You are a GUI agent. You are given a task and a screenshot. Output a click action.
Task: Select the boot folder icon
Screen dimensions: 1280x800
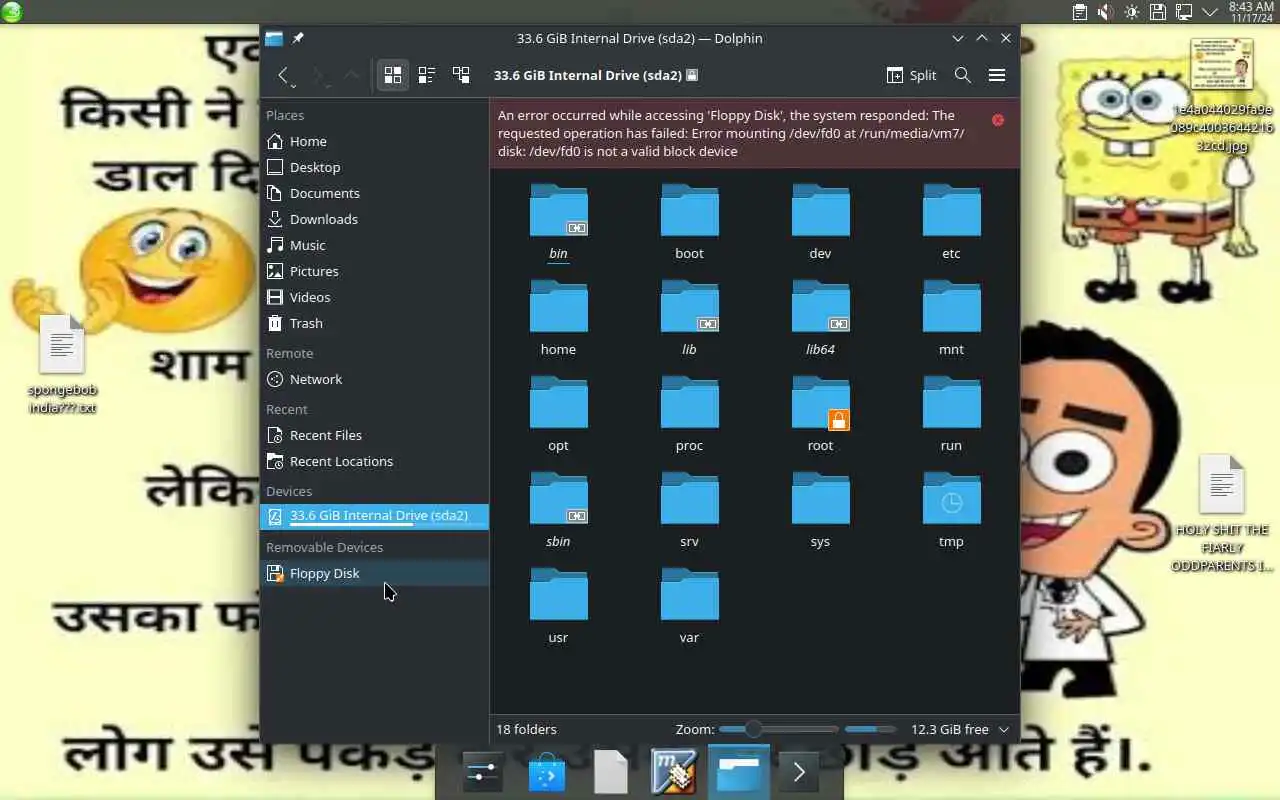pos(689,211)
